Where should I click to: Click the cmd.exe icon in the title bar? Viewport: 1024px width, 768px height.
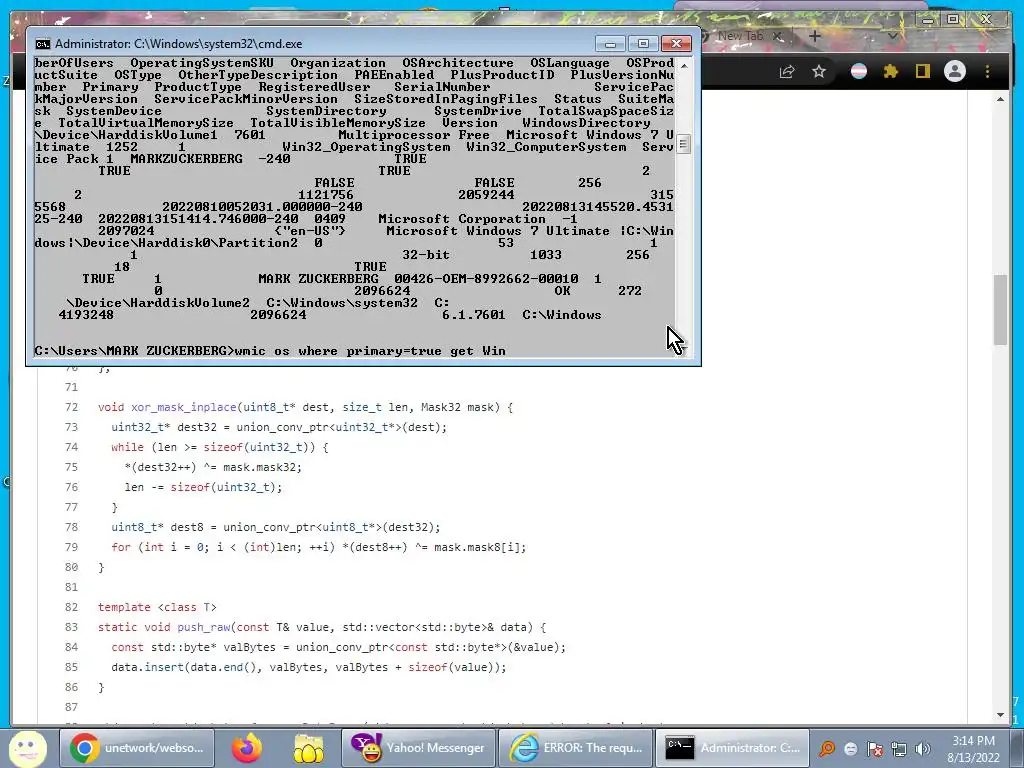[x=43, y=44]
